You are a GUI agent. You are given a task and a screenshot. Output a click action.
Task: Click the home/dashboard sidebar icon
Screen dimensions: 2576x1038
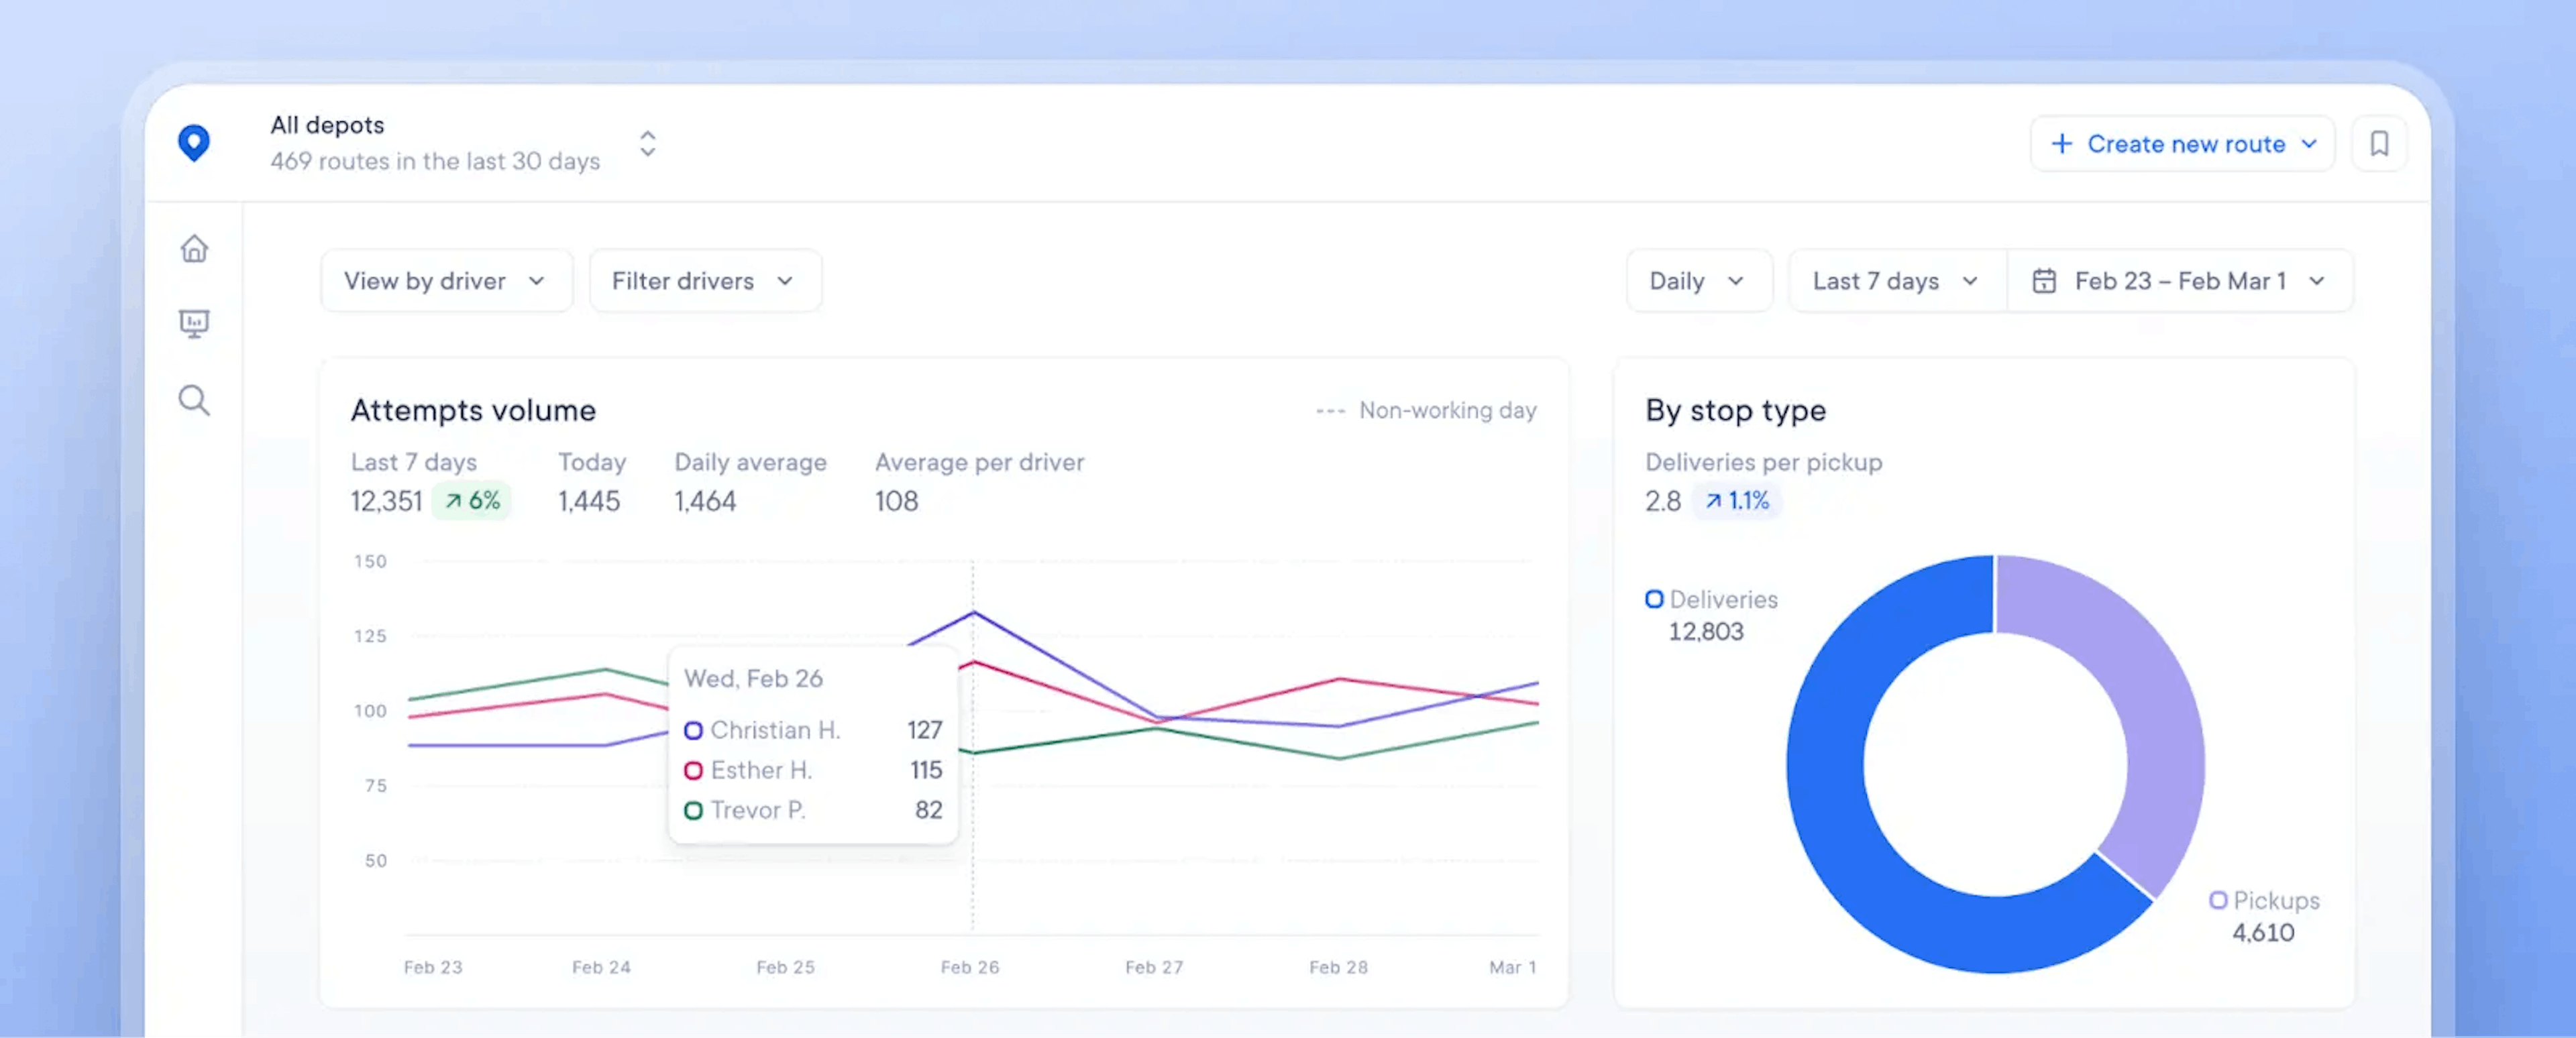[x=199, y=248]
